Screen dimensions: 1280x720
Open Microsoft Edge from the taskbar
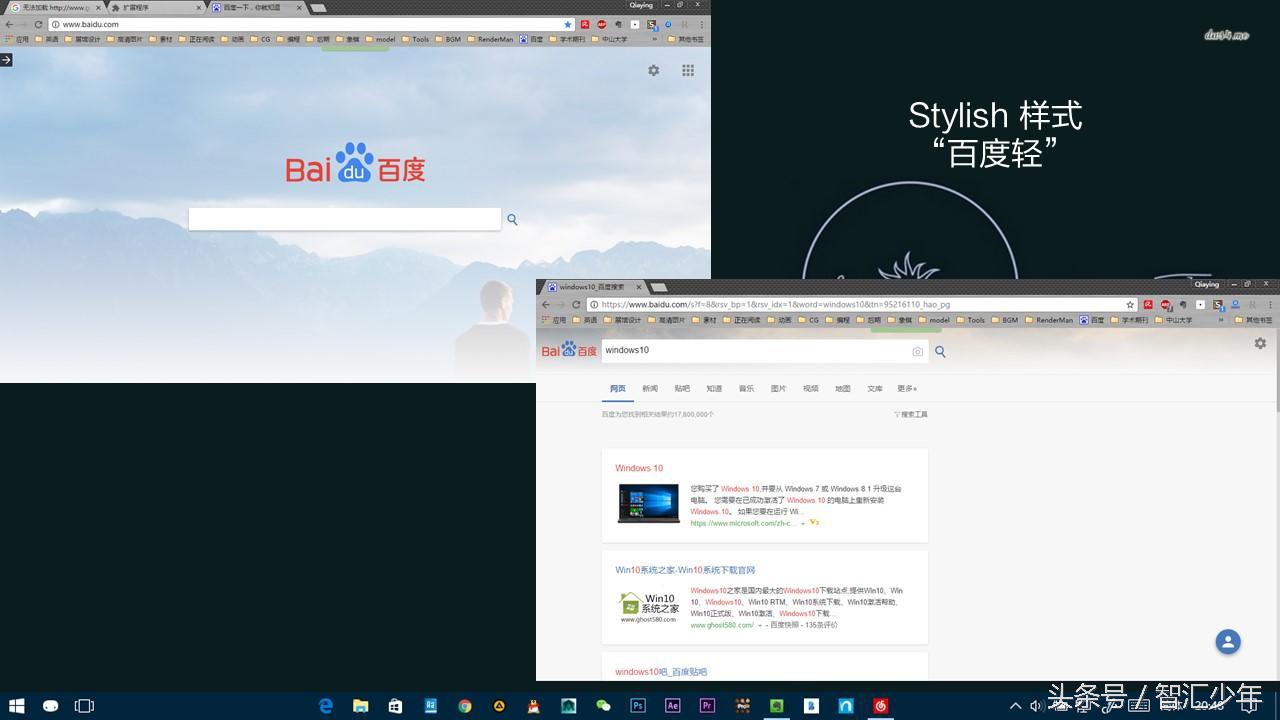[x=326, y=706]
